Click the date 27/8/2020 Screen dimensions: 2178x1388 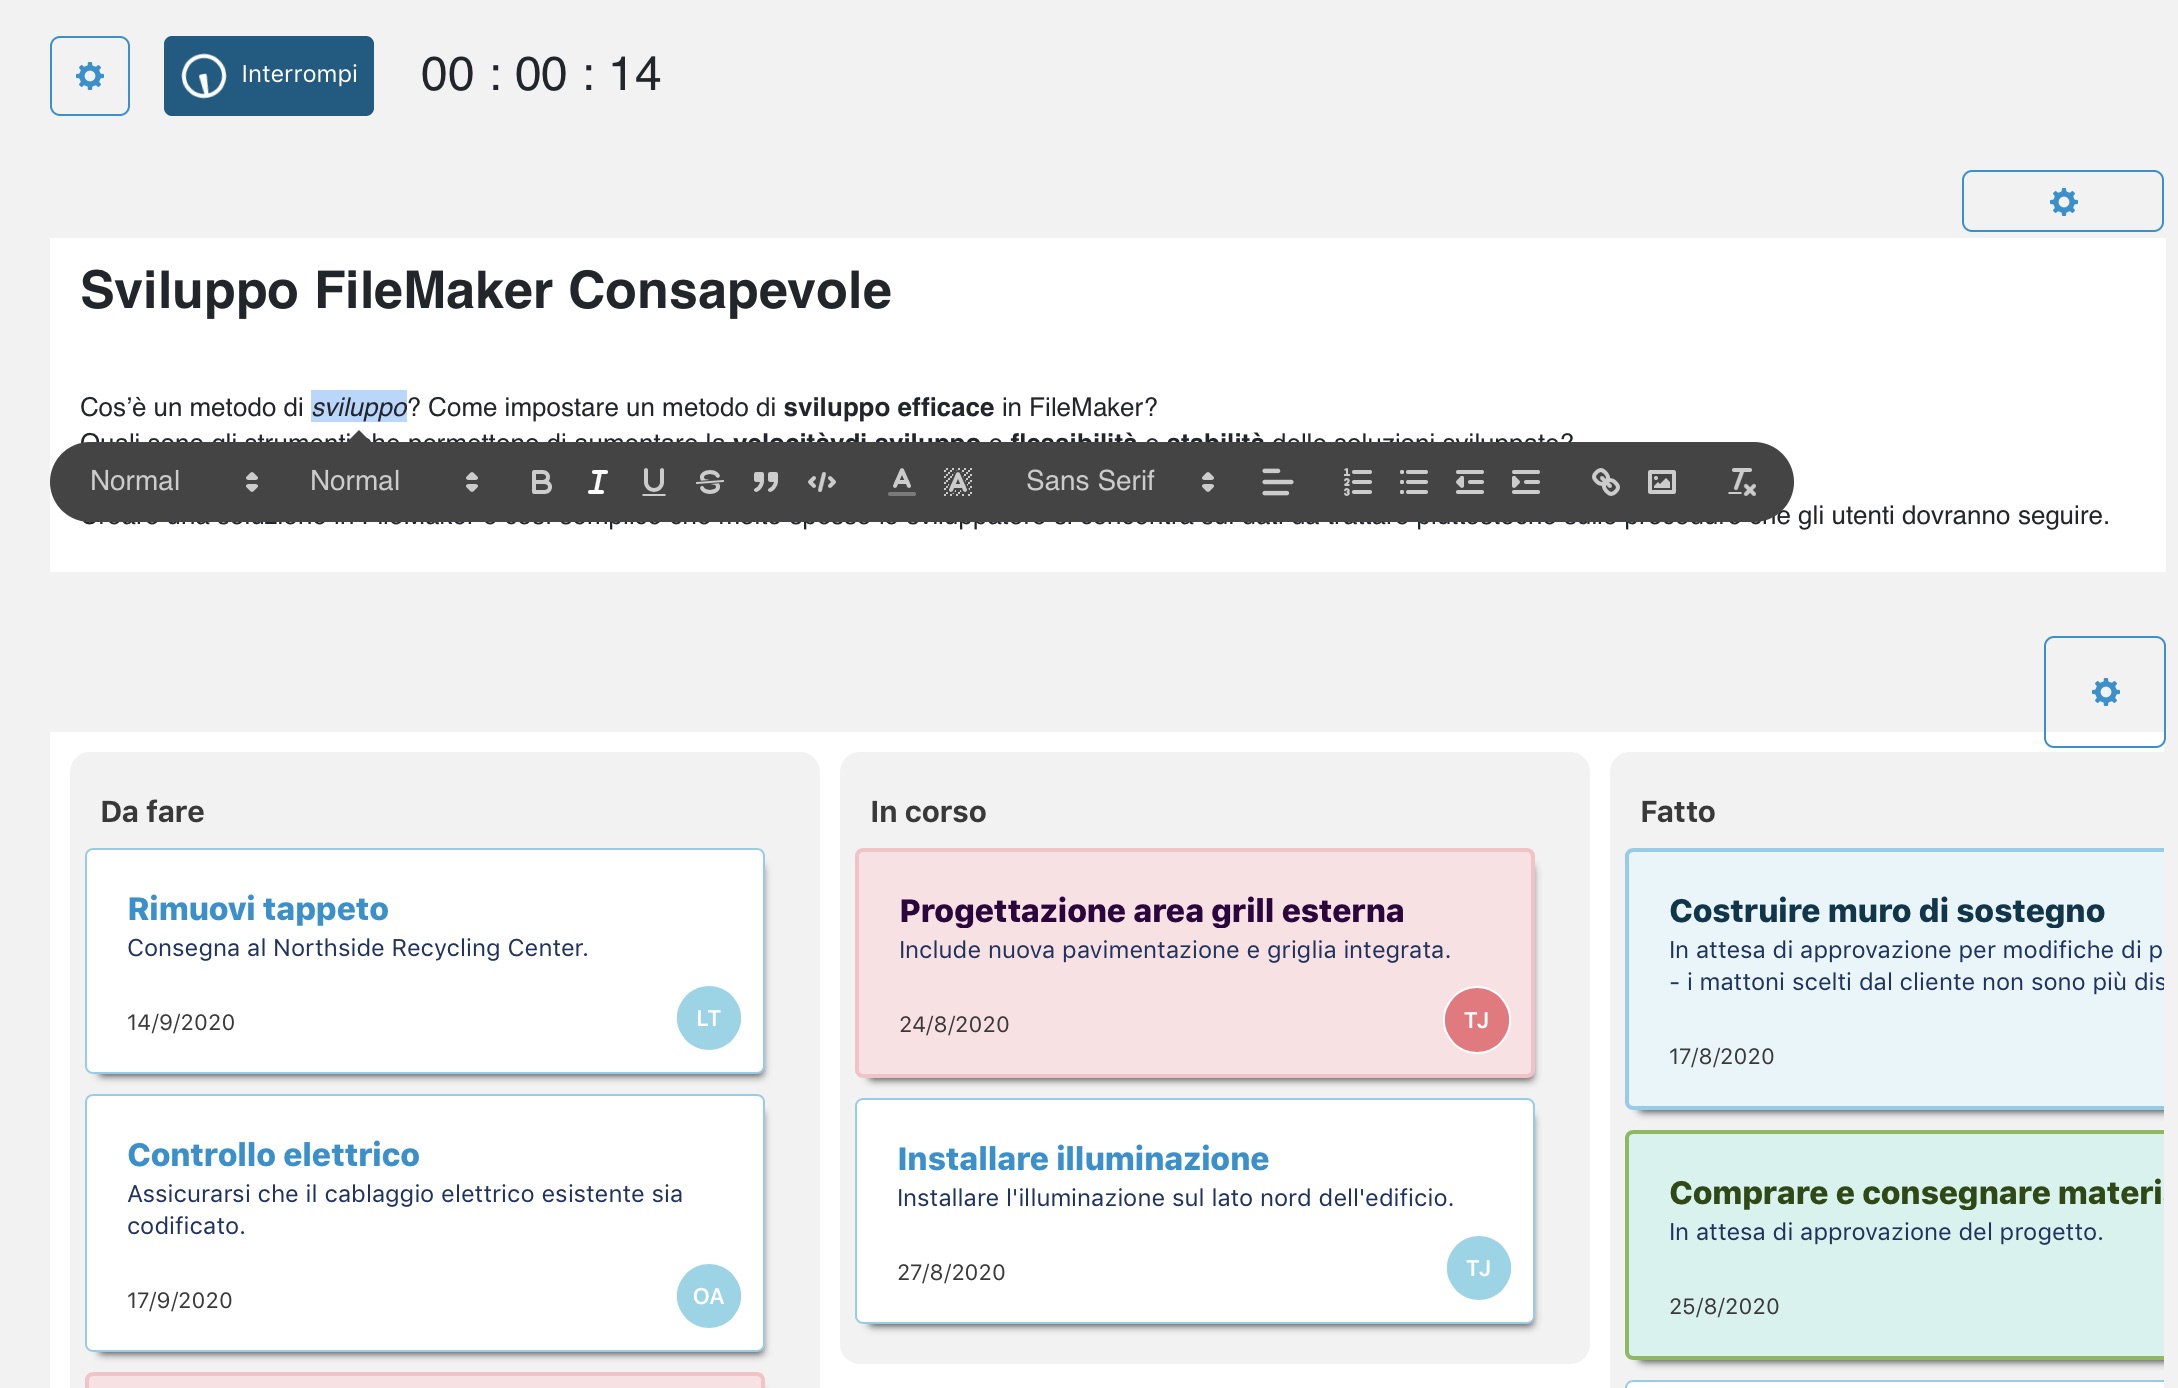pyautogui.click(x=951, y=1272)
